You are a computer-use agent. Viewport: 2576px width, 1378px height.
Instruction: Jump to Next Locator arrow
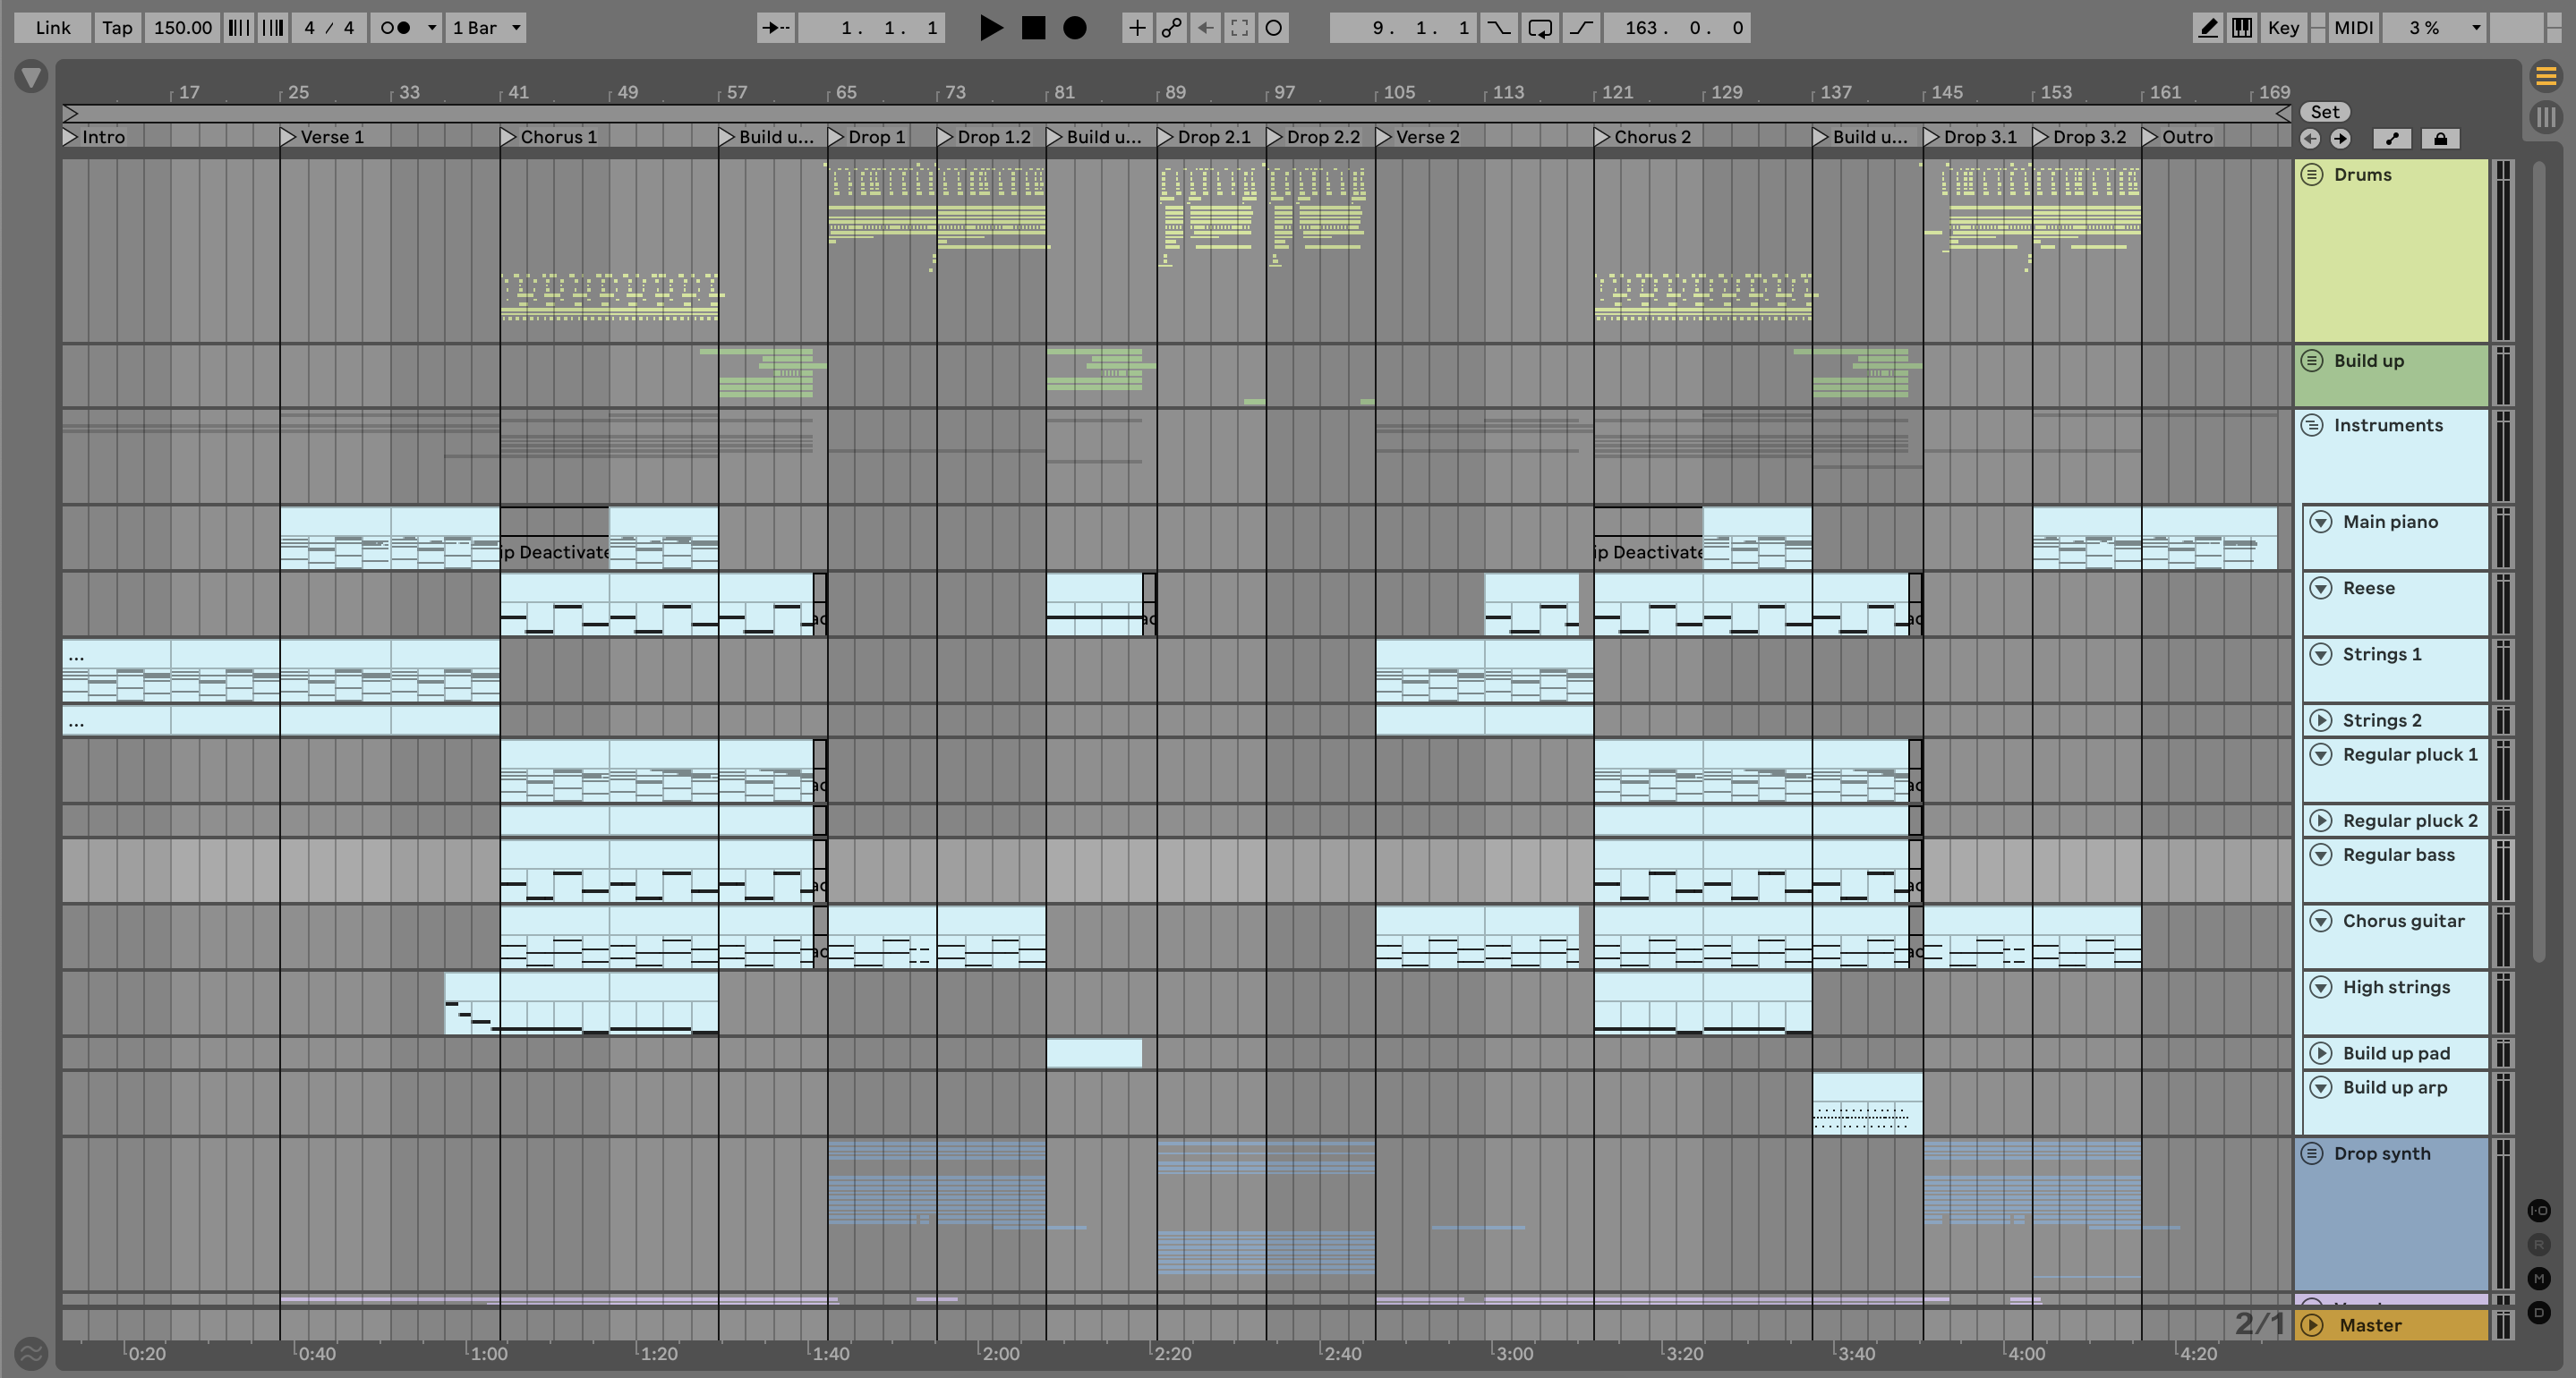[2340, 139]
